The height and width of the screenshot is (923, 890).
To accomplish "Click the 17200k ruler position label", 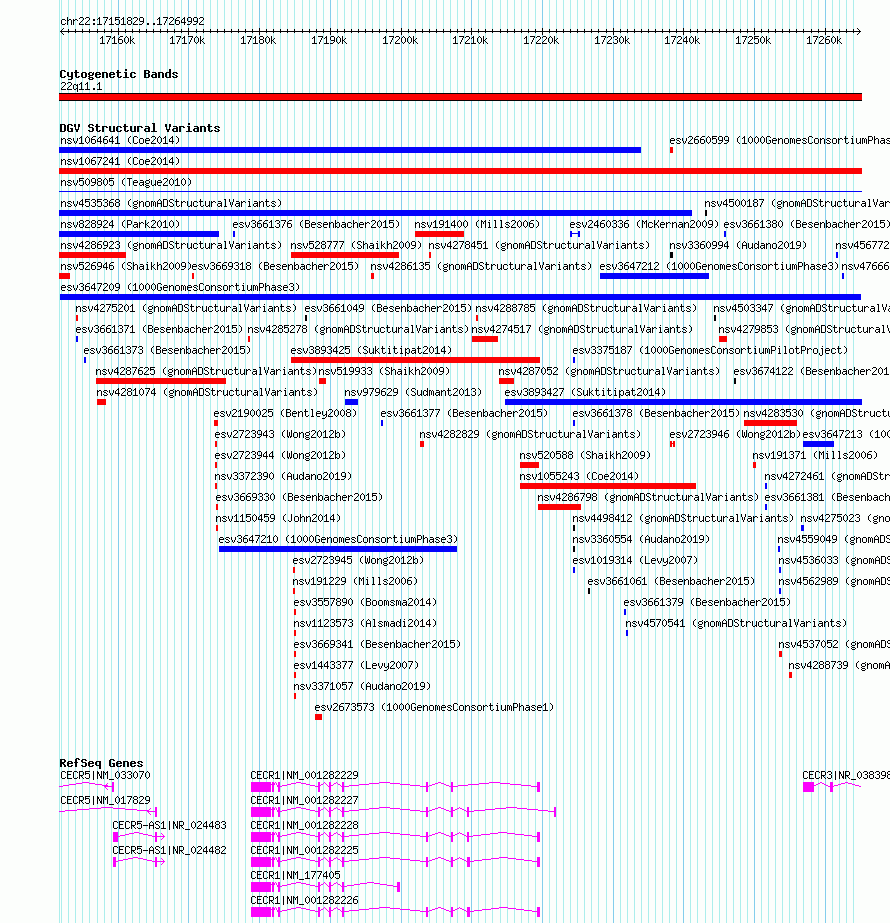I will 400,41.
